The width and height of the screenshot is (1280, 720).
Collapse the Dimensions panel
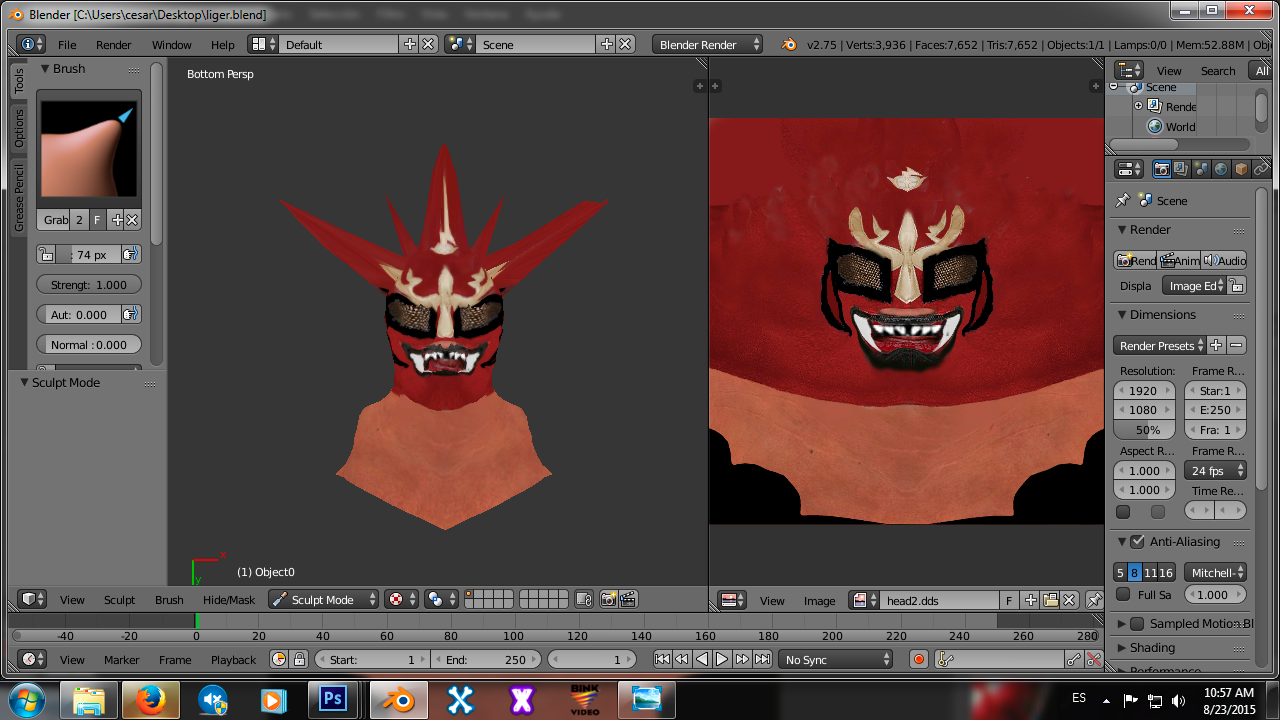coord(1122,314)
